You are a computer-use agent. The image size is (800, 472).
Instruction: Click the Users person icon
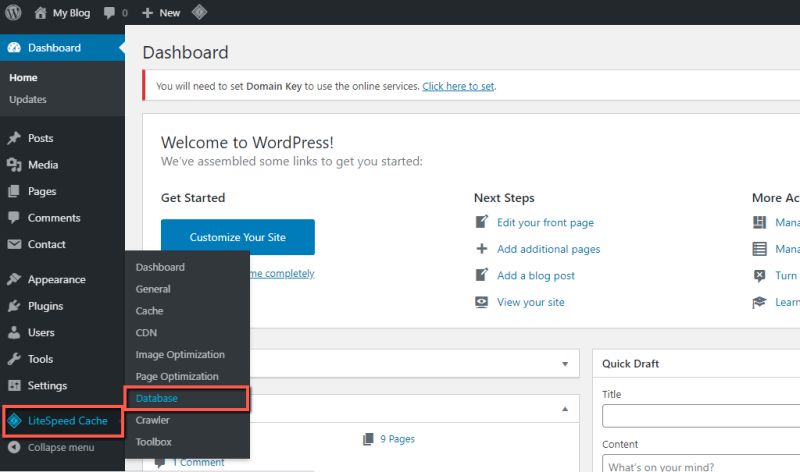click(x=14, y=332)
